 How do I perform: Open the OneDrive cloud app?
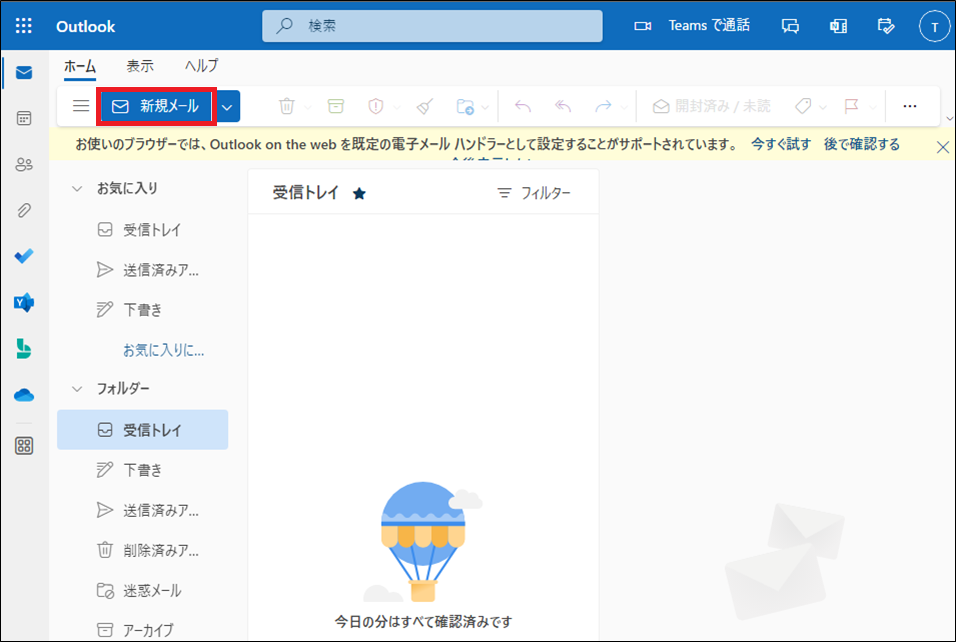(24, 395)
